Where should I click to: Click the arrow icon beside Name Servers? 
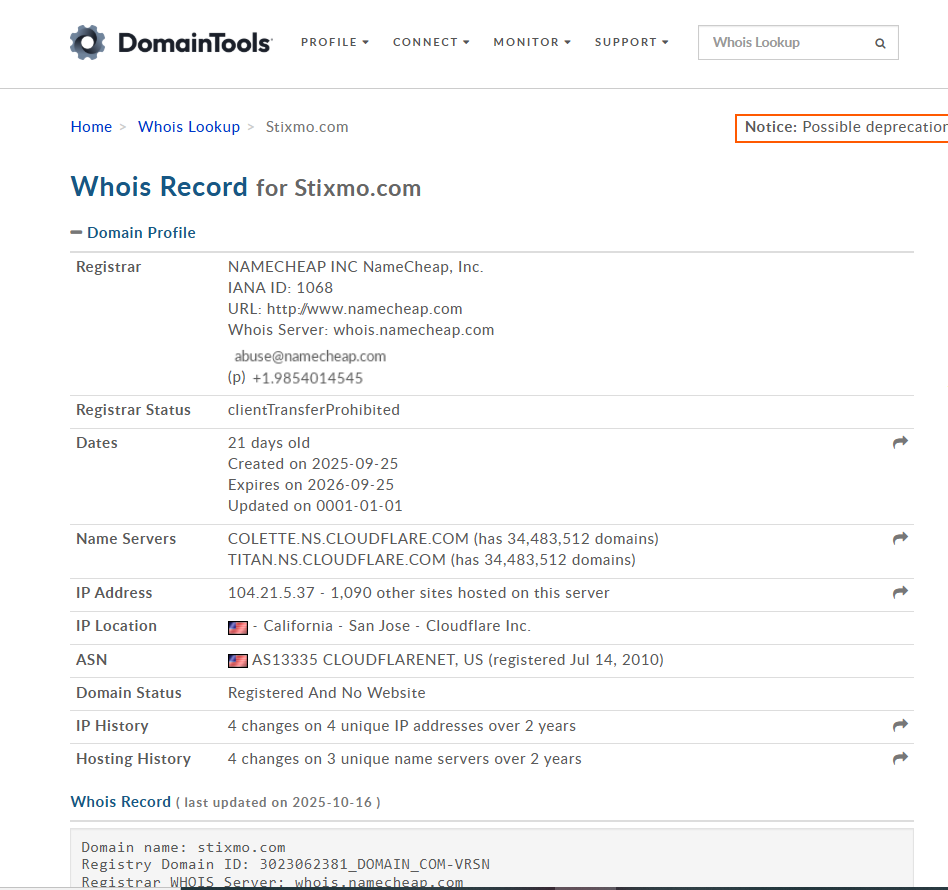[900, 538]
